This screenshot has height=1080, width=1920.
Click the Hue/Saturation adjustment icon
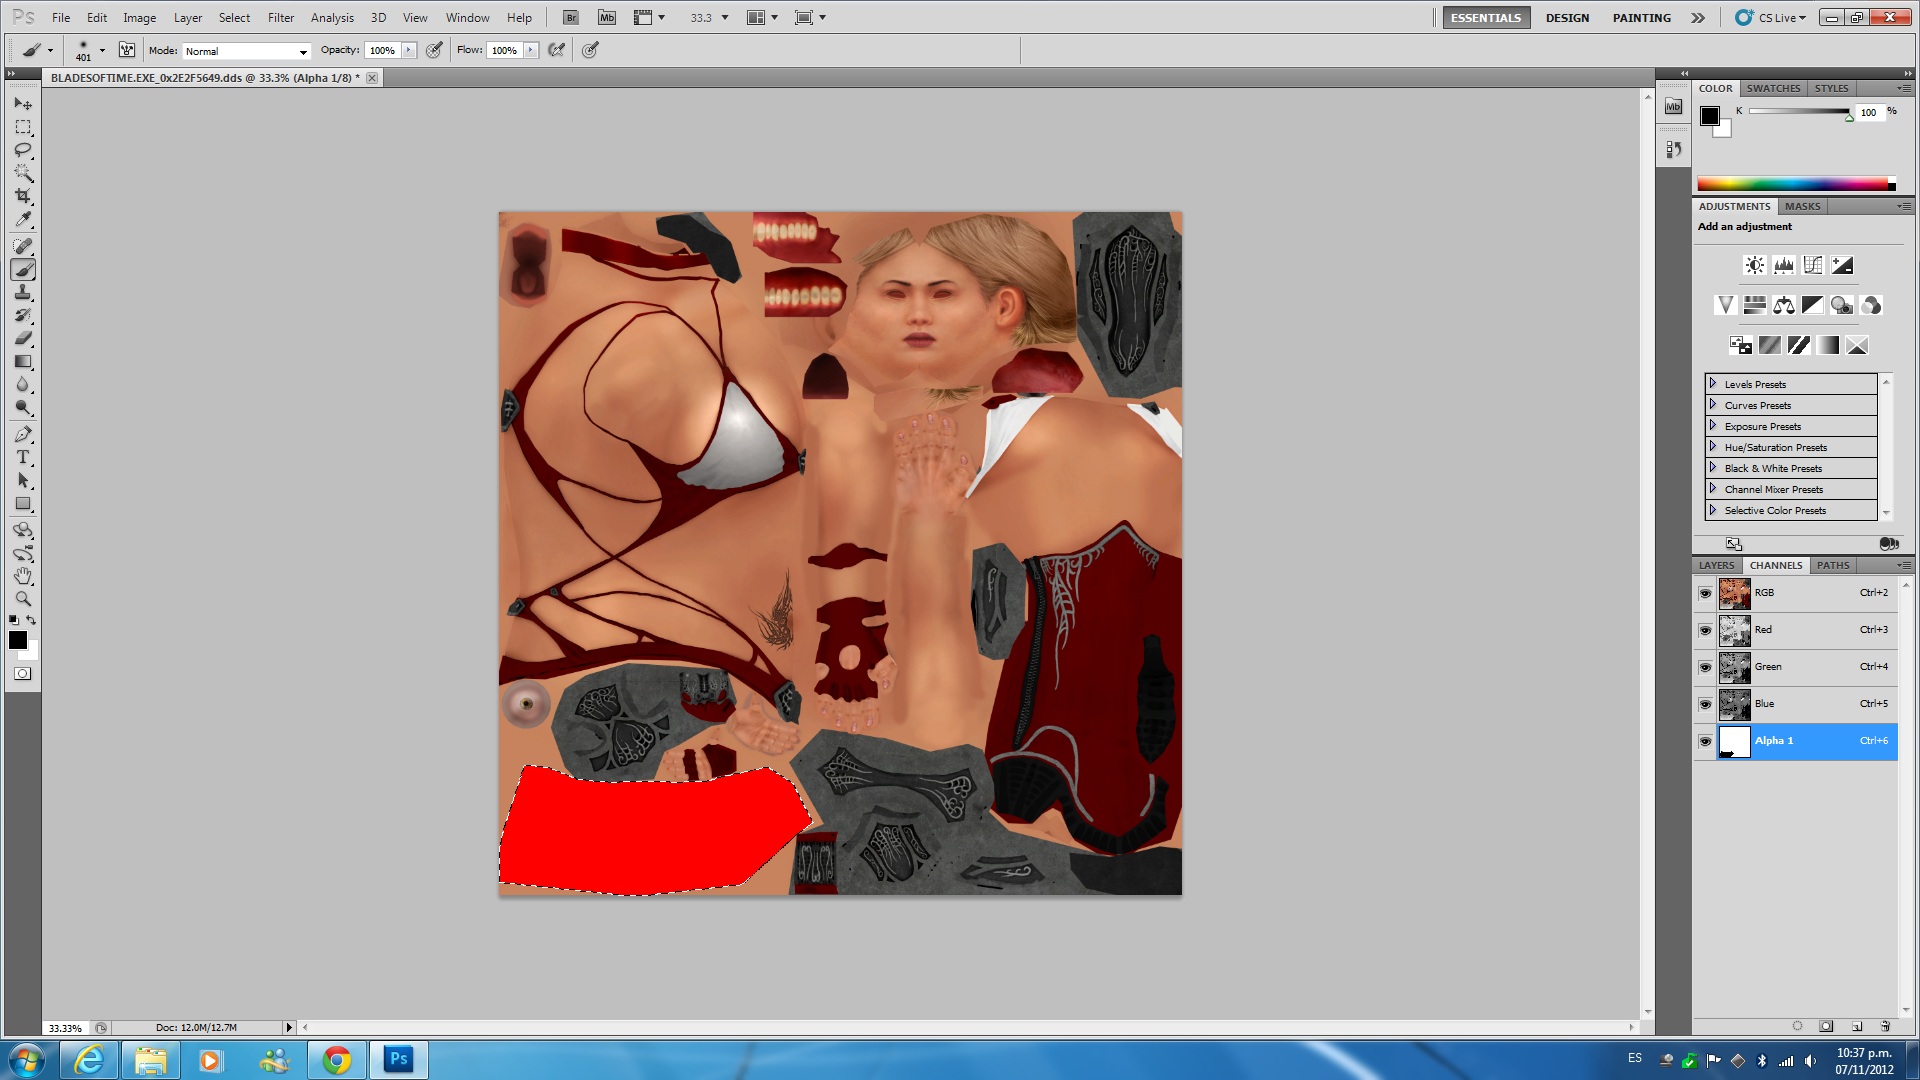point(1754,305)
